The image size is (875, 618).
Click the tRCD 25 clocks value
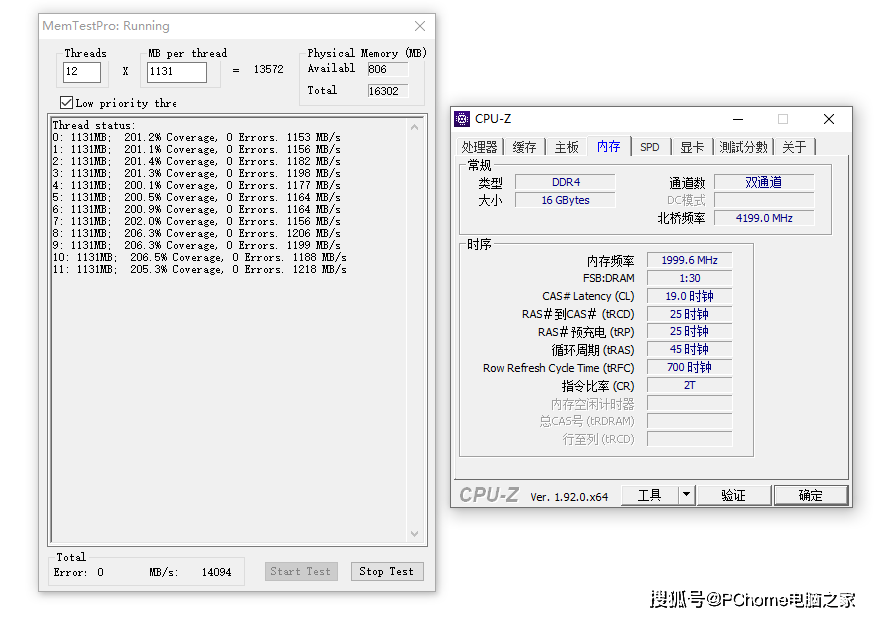[690, 314]
